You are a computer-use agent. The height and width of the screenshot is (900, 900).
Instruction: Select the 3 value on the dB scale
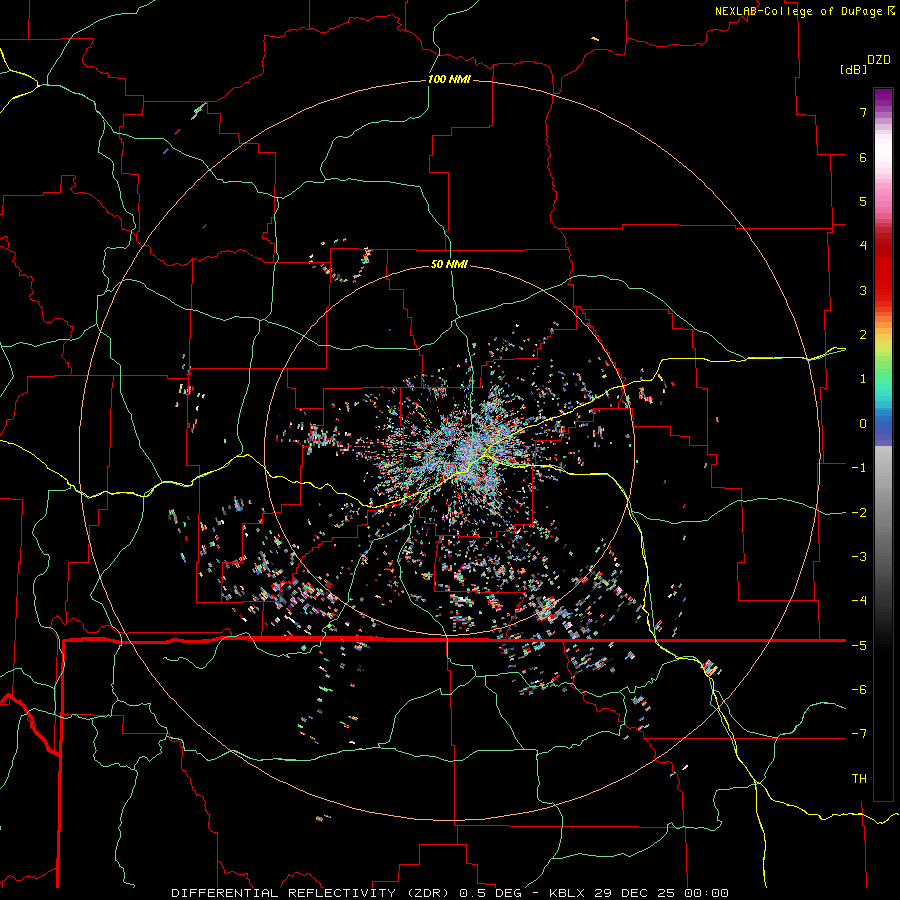[863, 290]
